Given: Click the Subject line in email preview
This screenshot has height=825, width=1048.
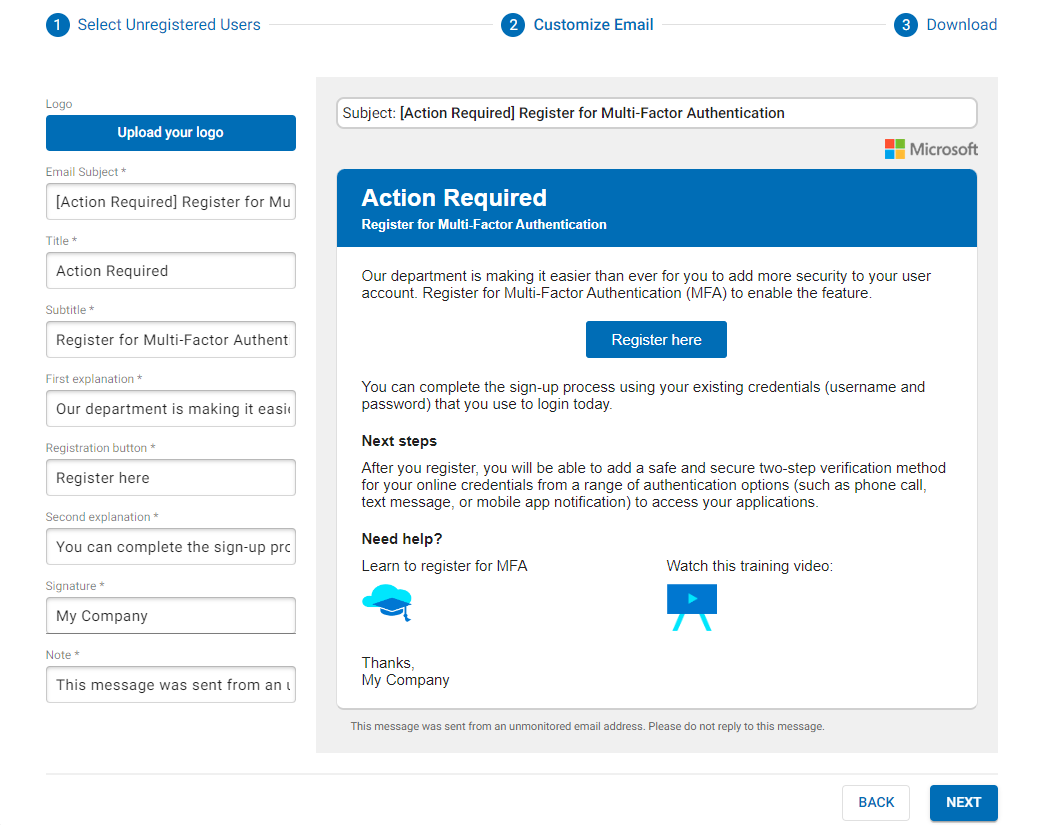Looking at the screenshot, I should tap(656, 113).
